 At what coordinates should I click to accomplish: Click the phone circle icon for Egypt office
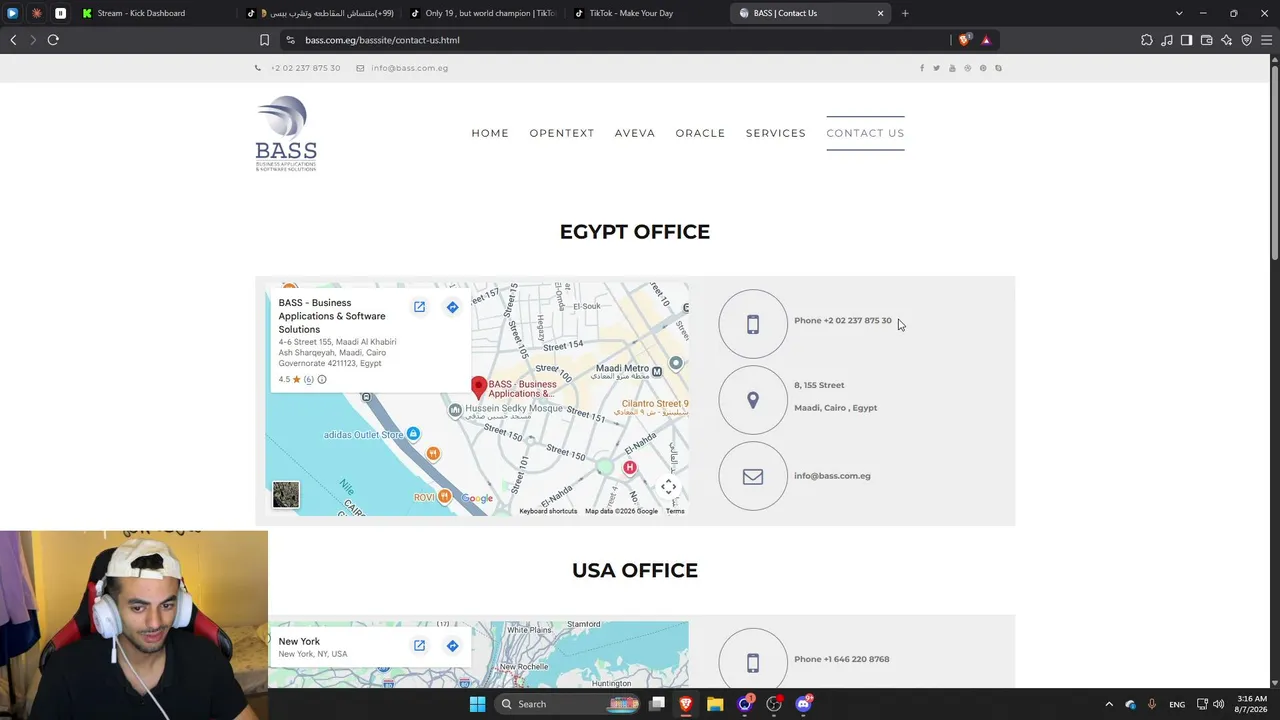tap(753, 324)
